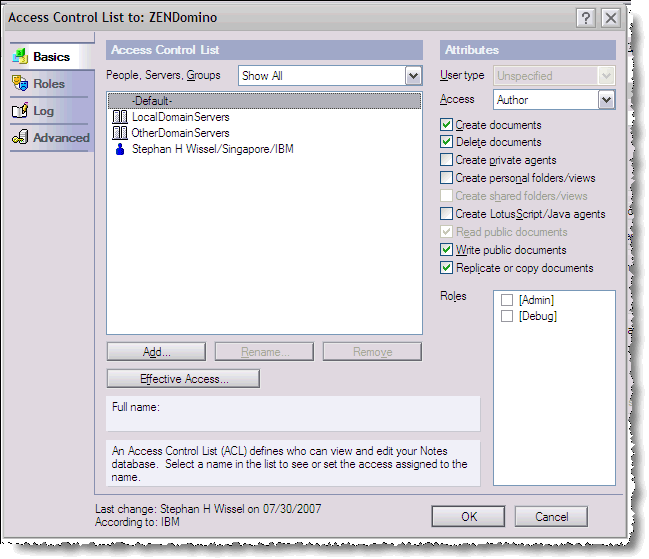Open the Show All filter dropdown
The height and width of the screenshot is (559, 649).
pyautogui.click(x=413, y=76)
